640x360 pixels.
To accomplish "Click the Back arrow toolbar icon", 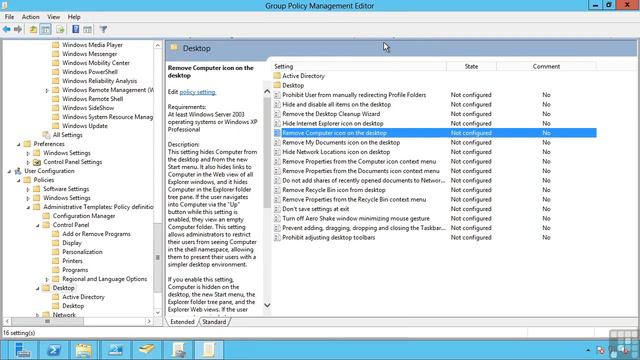I will [7, 29].
